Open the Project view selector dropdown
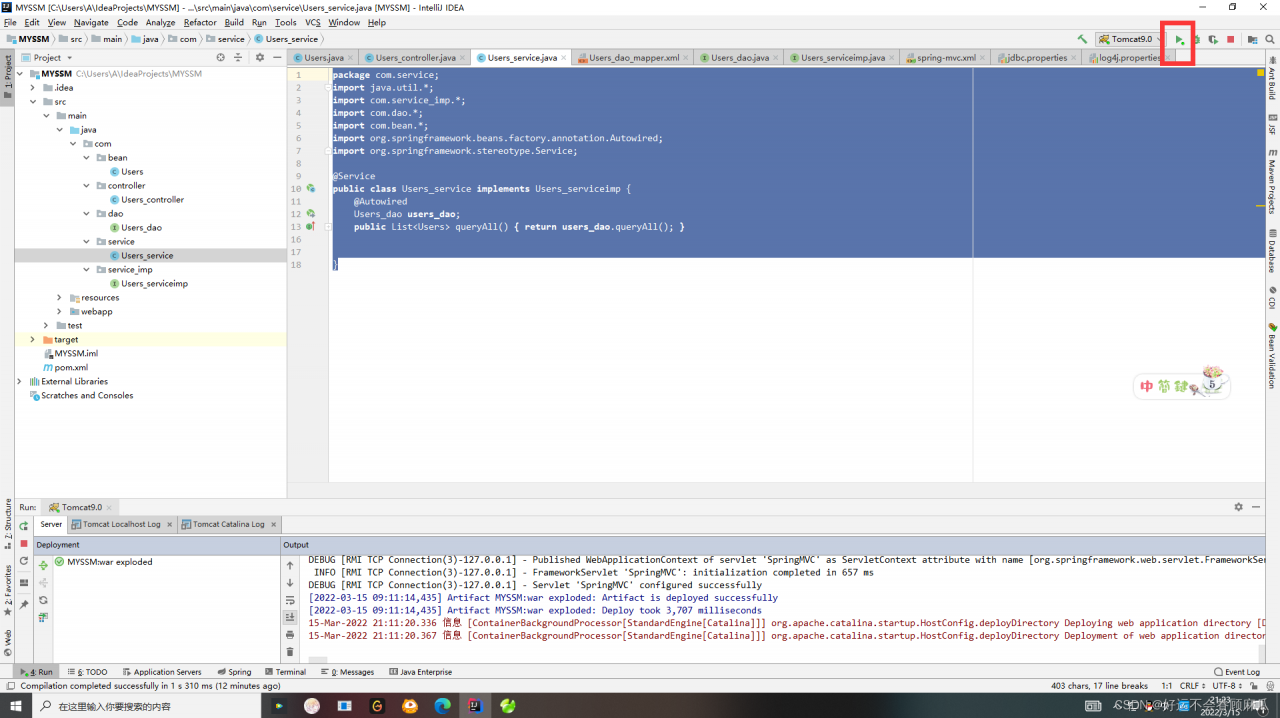 pyautogui.click(x=46, y=57)
